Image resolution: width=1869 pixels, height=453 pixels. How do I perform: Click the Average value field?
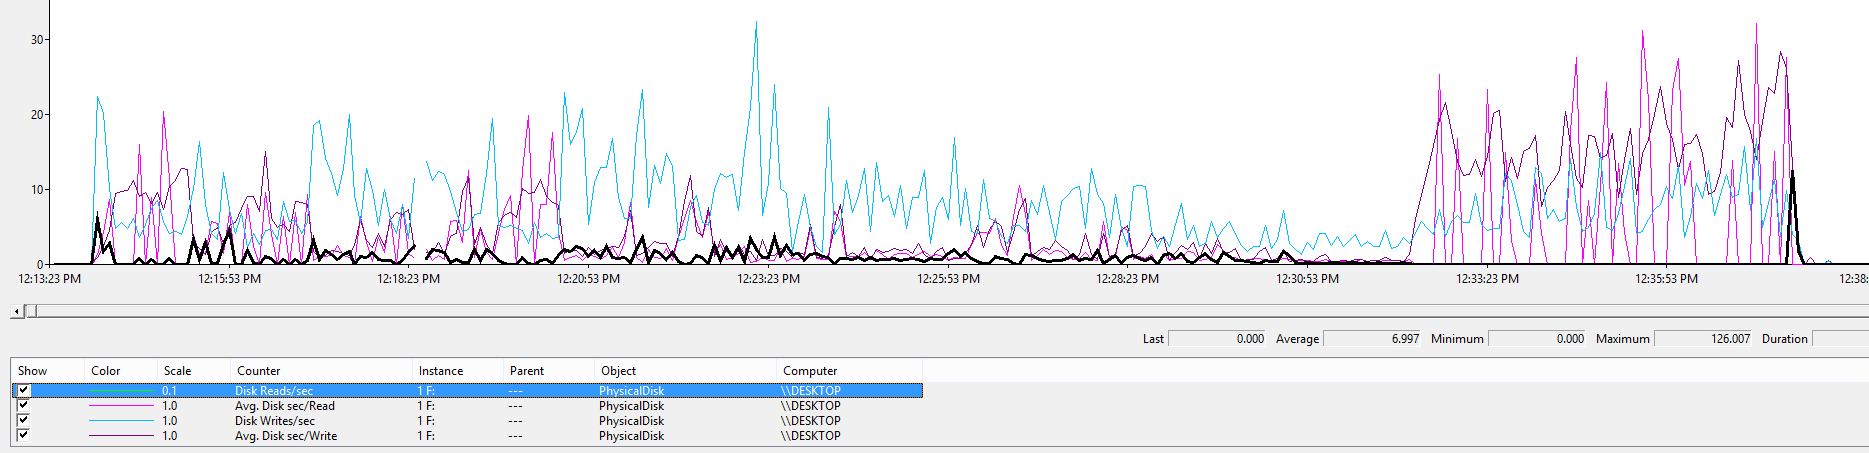[1372, 339]
